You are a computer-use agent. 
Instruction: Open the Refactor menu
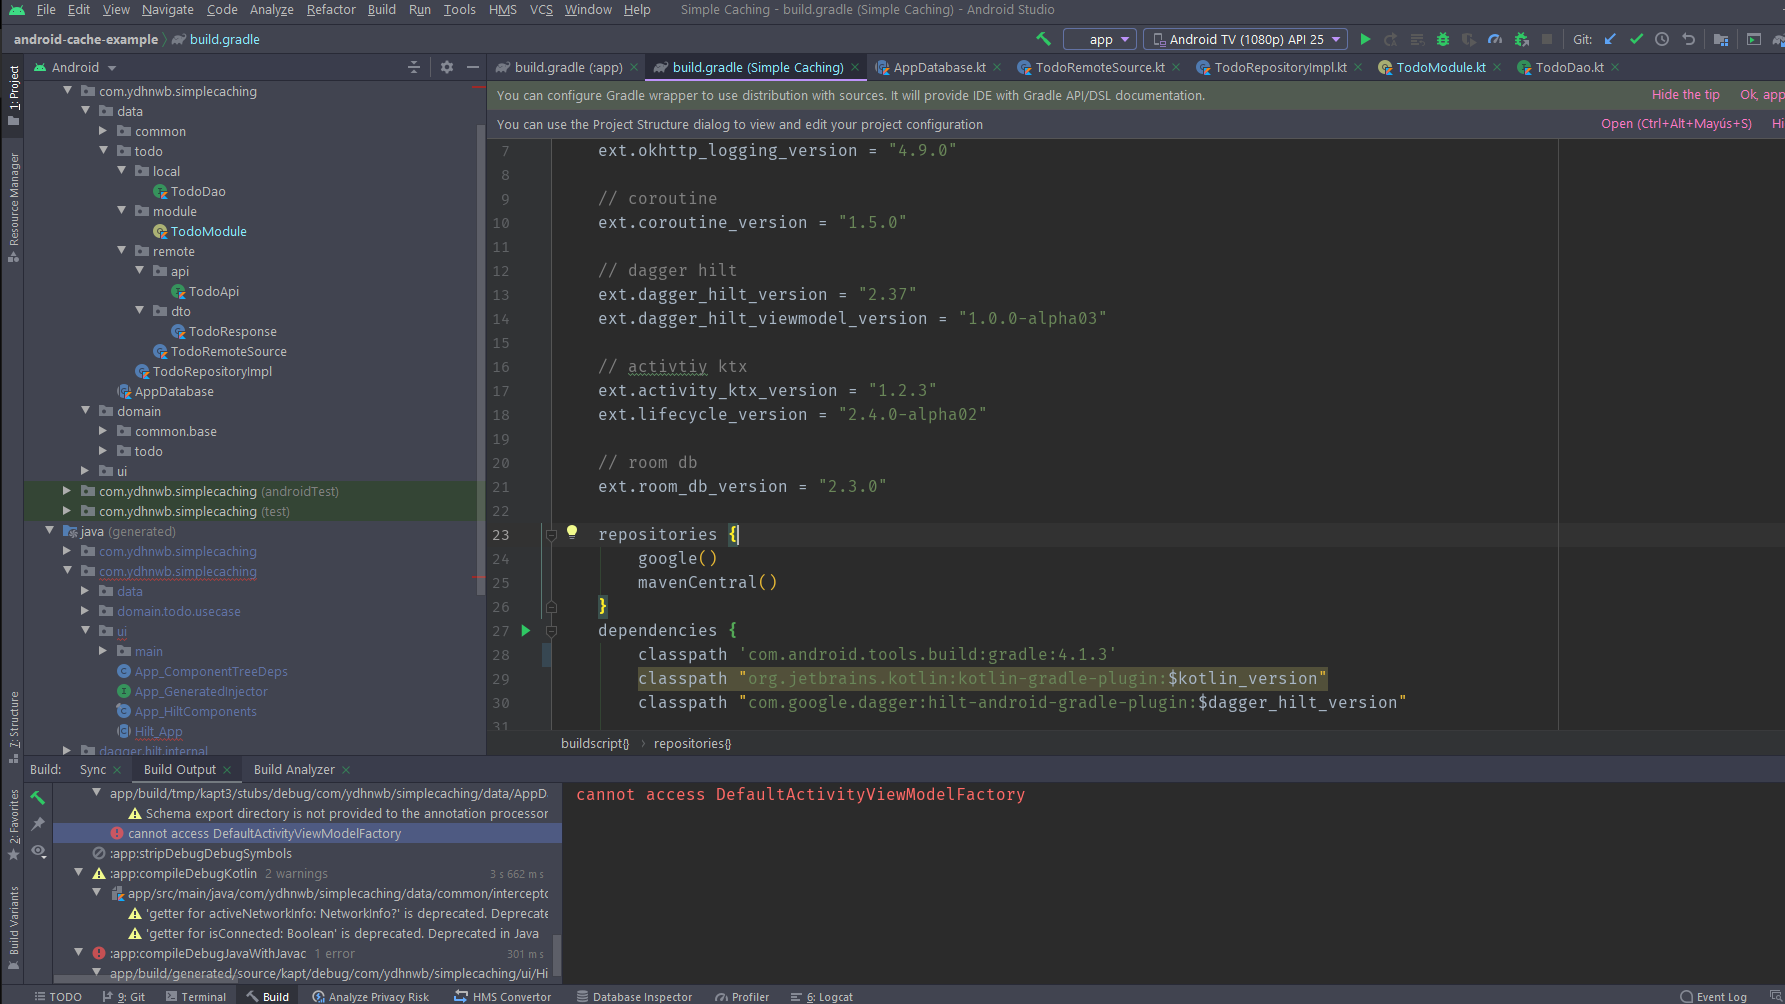tap(330, 10)
